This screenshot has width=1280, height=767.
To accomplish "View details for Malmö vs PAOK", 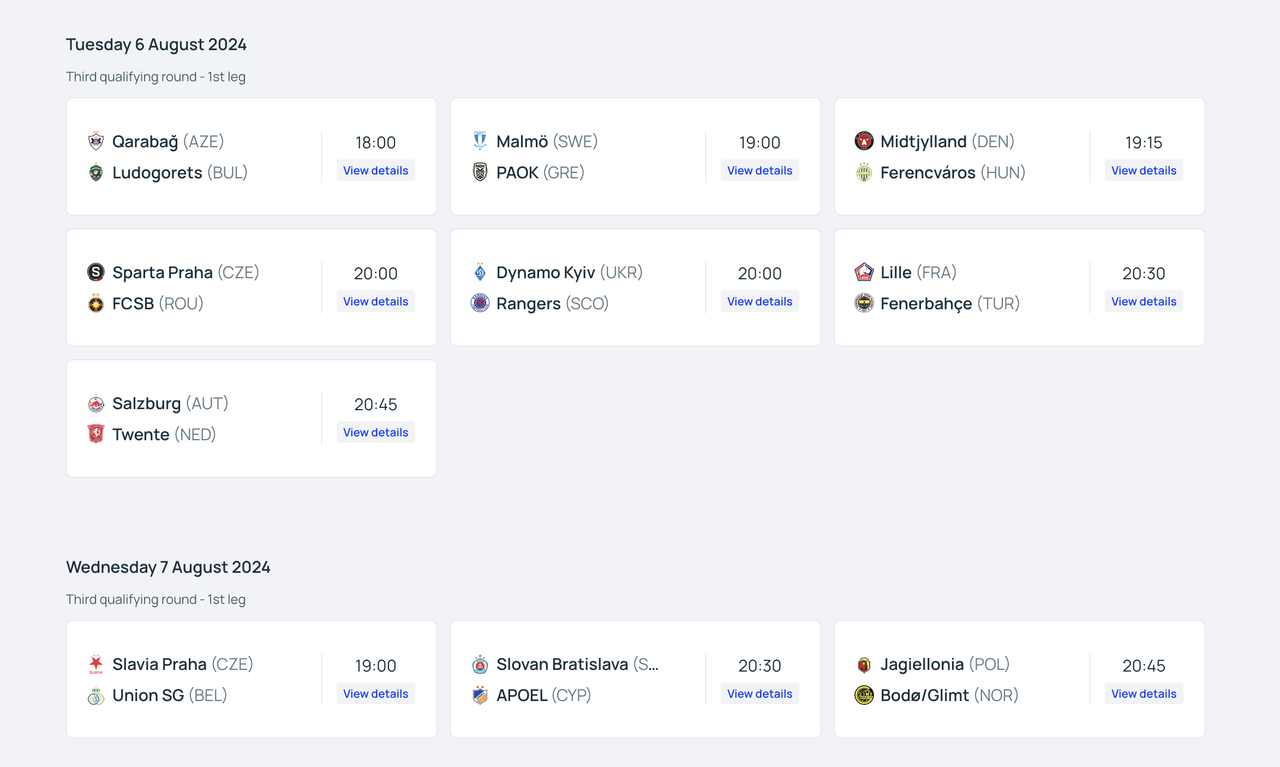I will coord(760,171).
